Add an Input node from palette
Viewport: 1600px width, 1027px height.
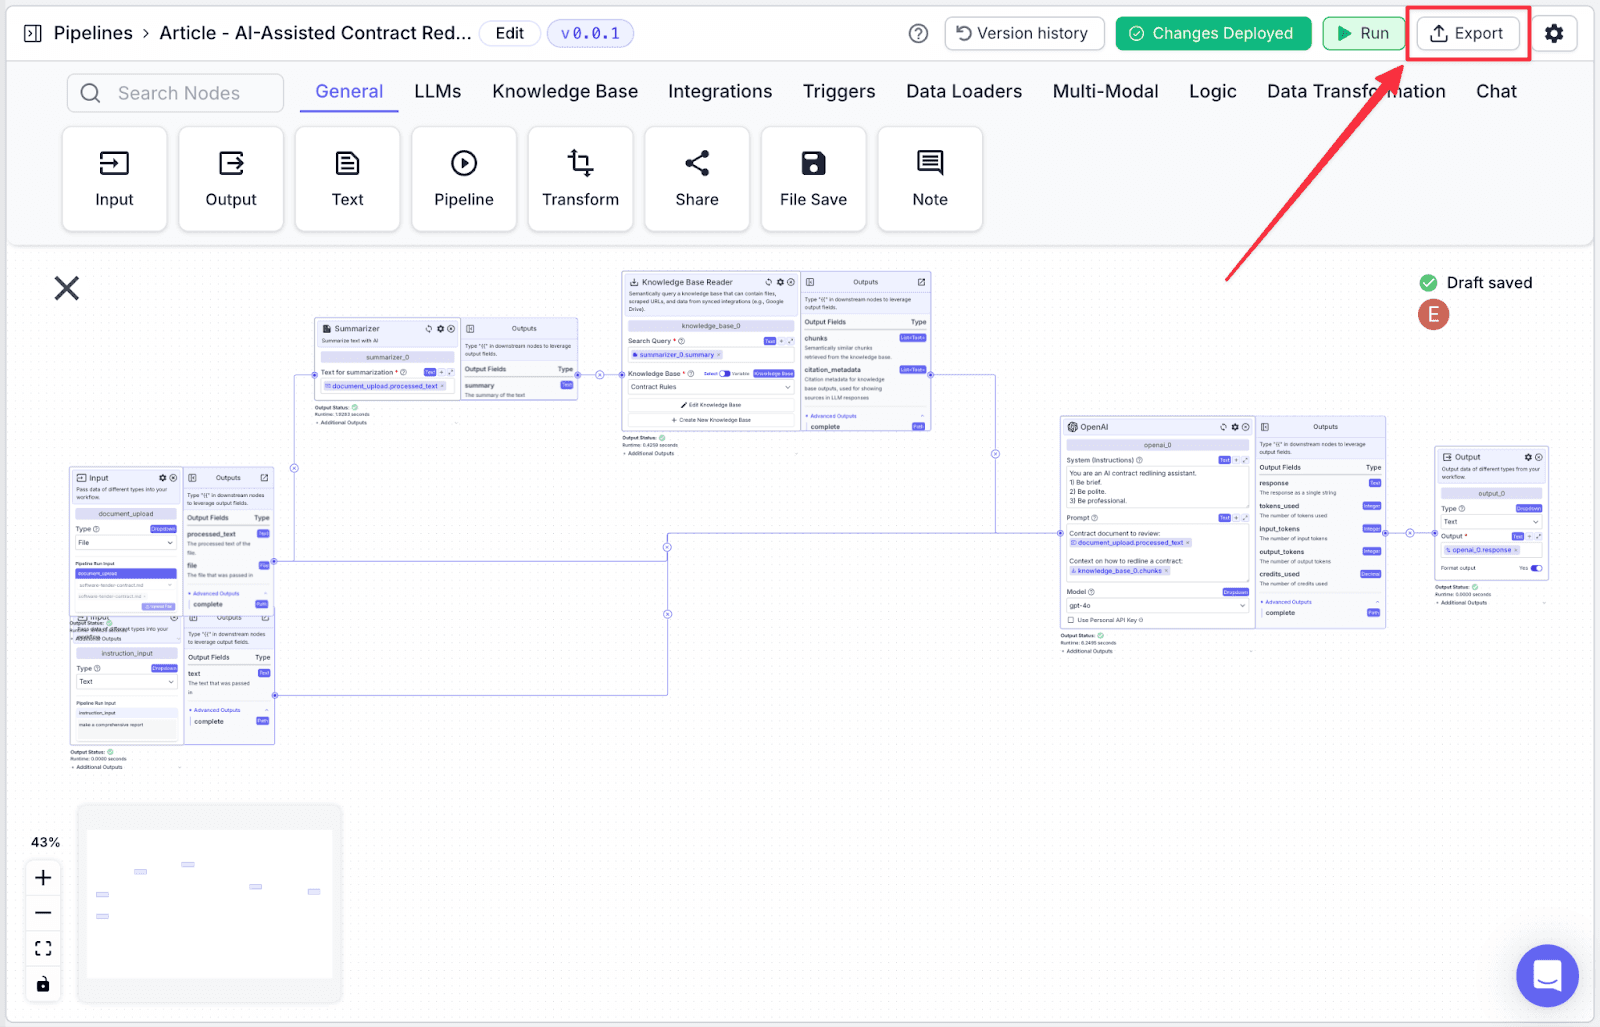click(x=114, y=179)
